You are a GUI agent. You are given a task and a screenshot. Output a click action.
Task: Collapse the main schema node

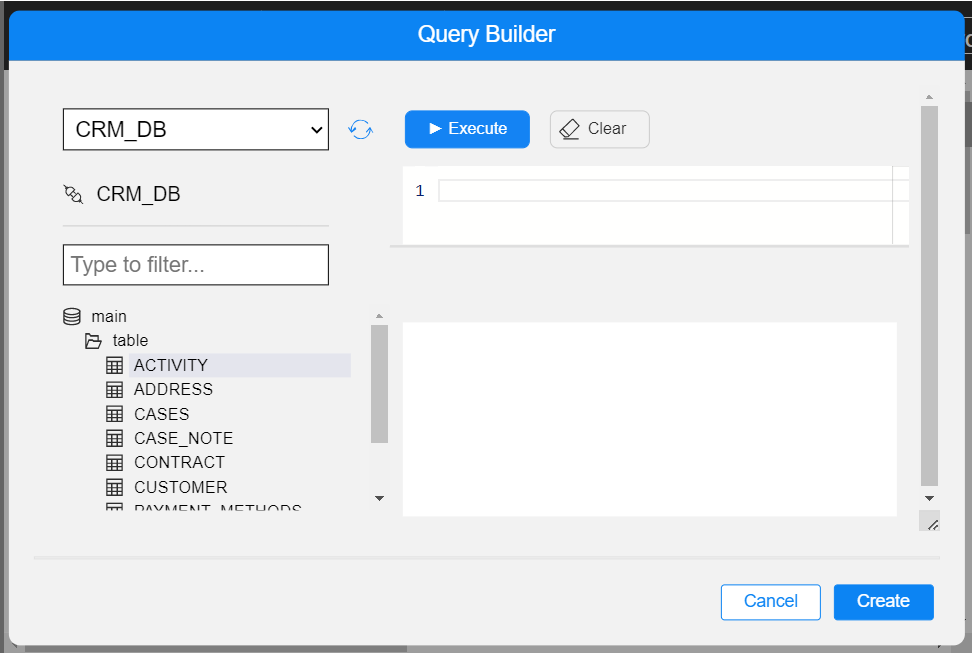(109, 316)
